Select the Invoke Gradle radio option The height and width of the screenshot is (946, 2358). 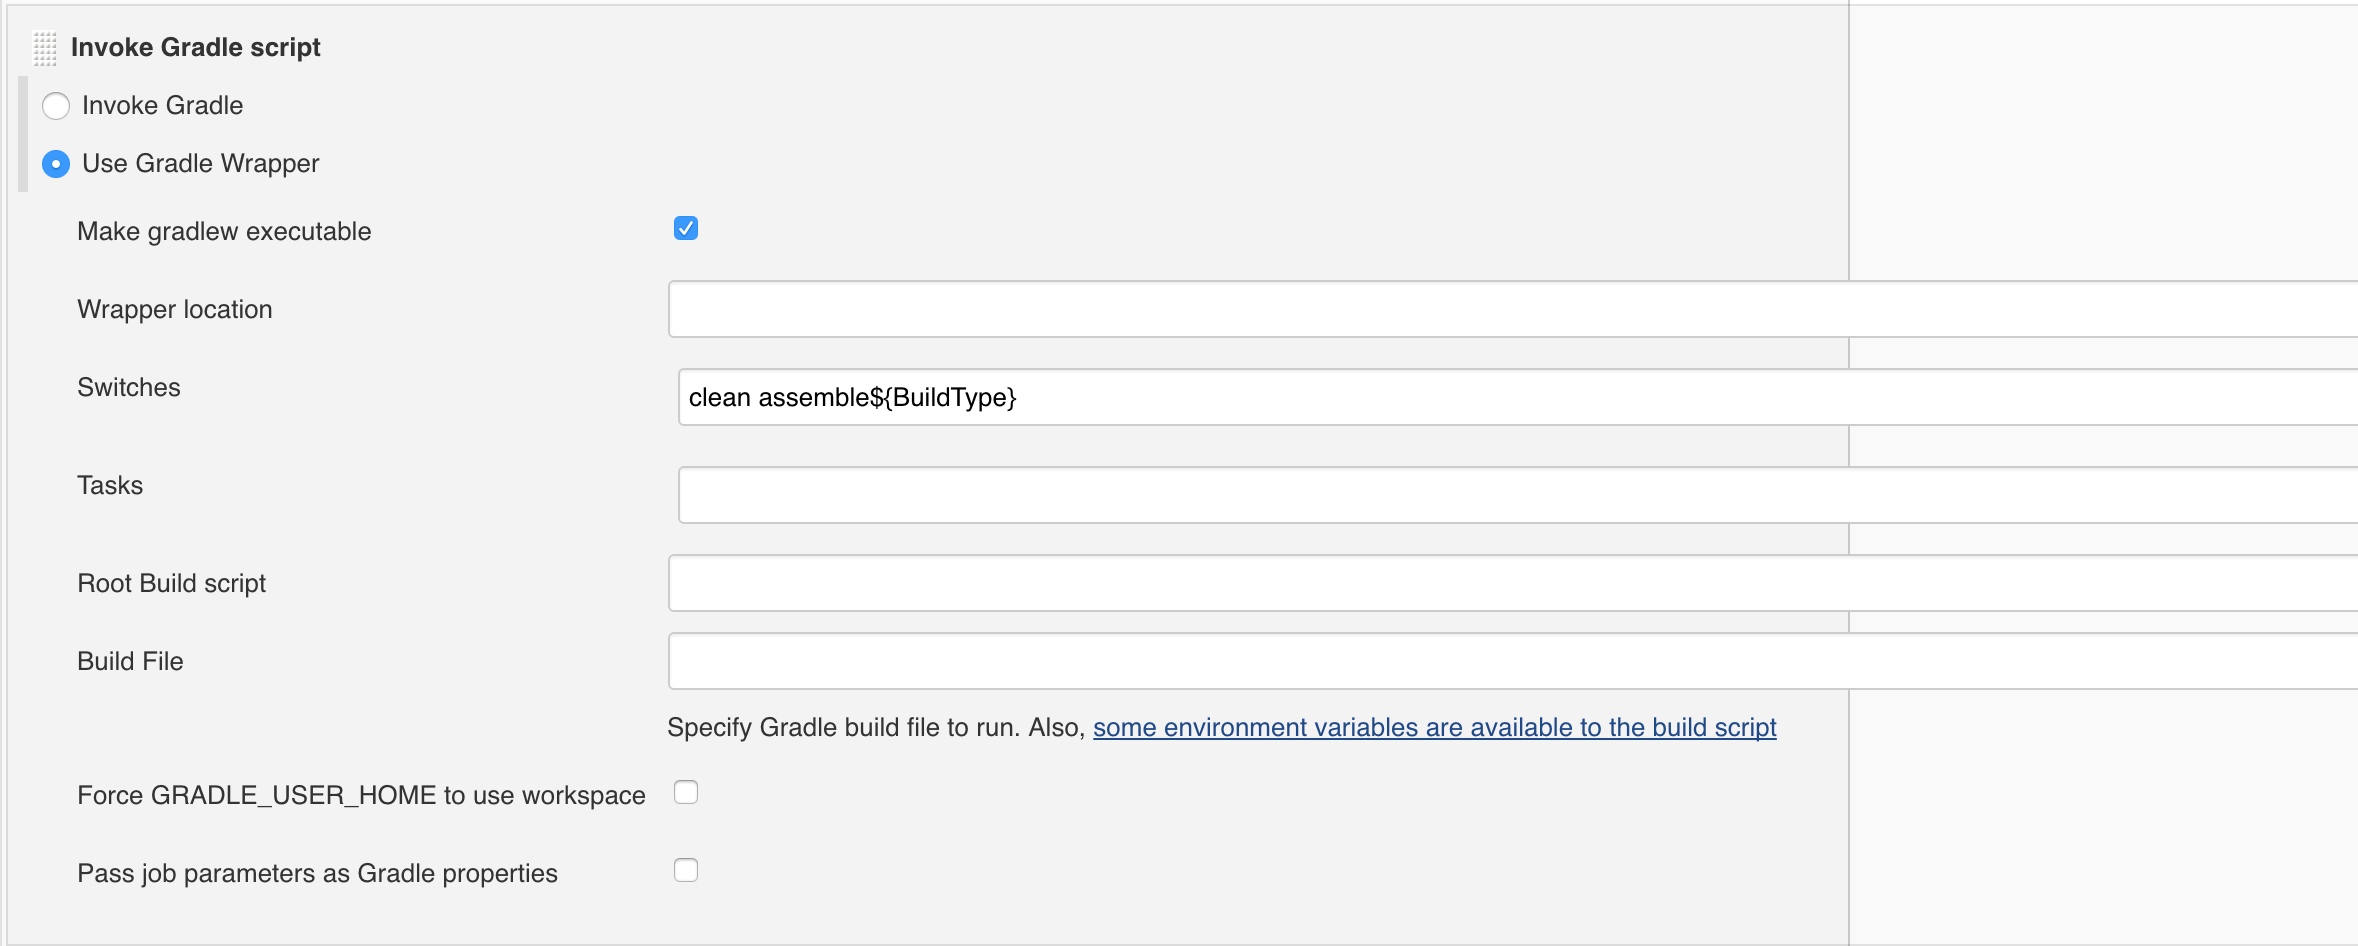click(56, 106)
